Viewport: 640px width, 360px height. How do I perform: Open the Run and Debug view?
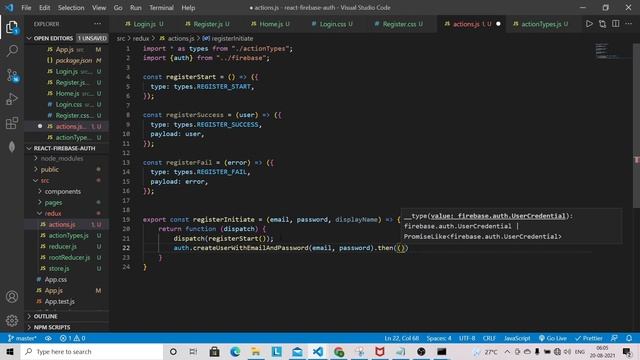12,99
